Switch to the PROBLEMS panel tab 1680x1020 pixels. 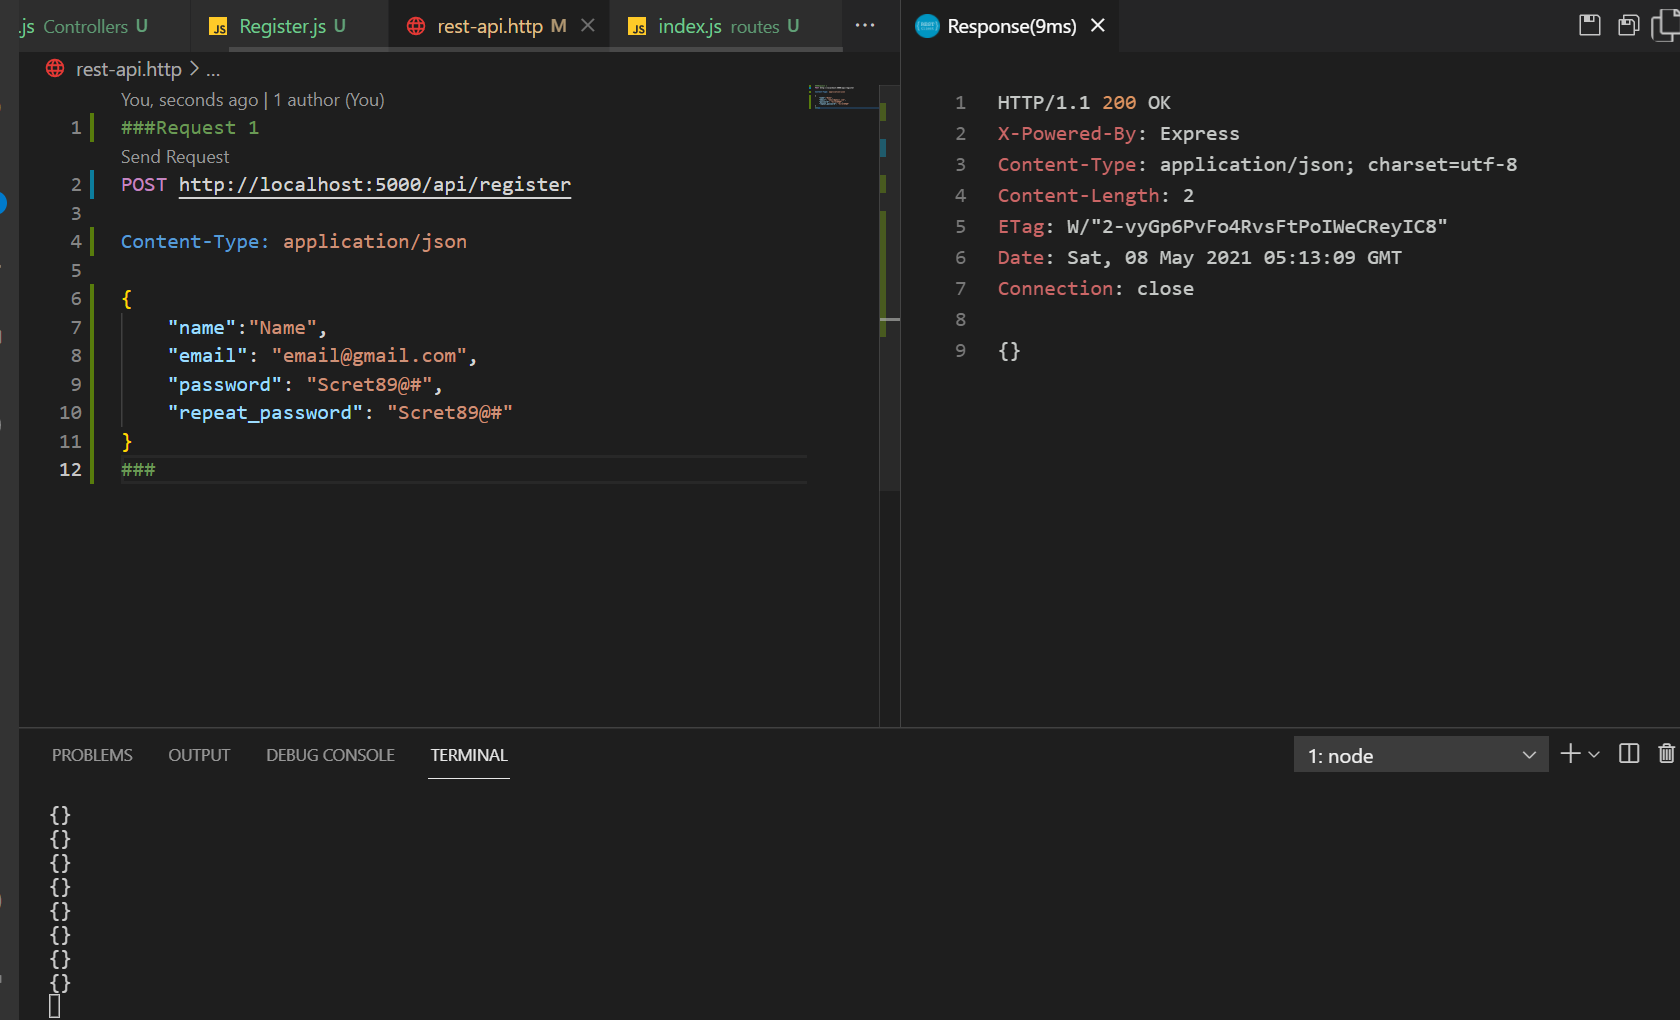click(92, 755)
